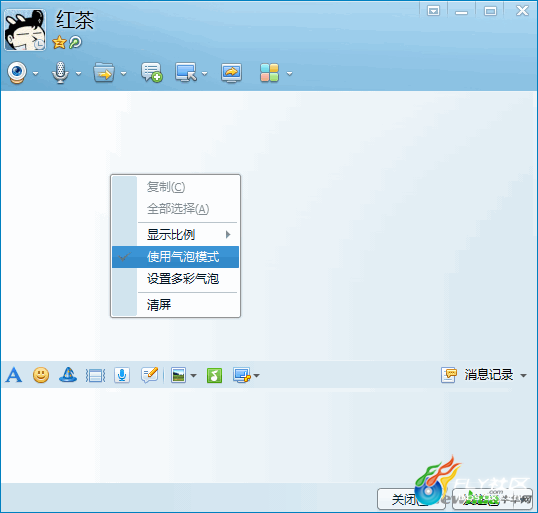
Task: Open the send file folder icon
Action: 104,72
